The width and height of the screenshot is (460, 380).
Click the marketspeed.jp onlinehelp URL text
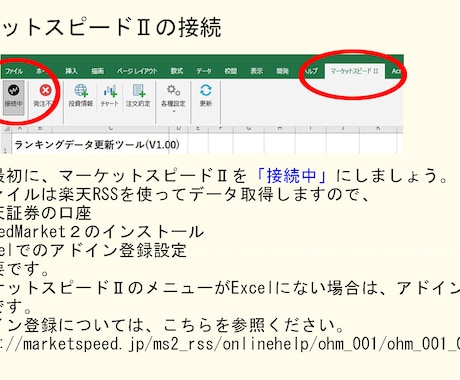tap(230, 344)
